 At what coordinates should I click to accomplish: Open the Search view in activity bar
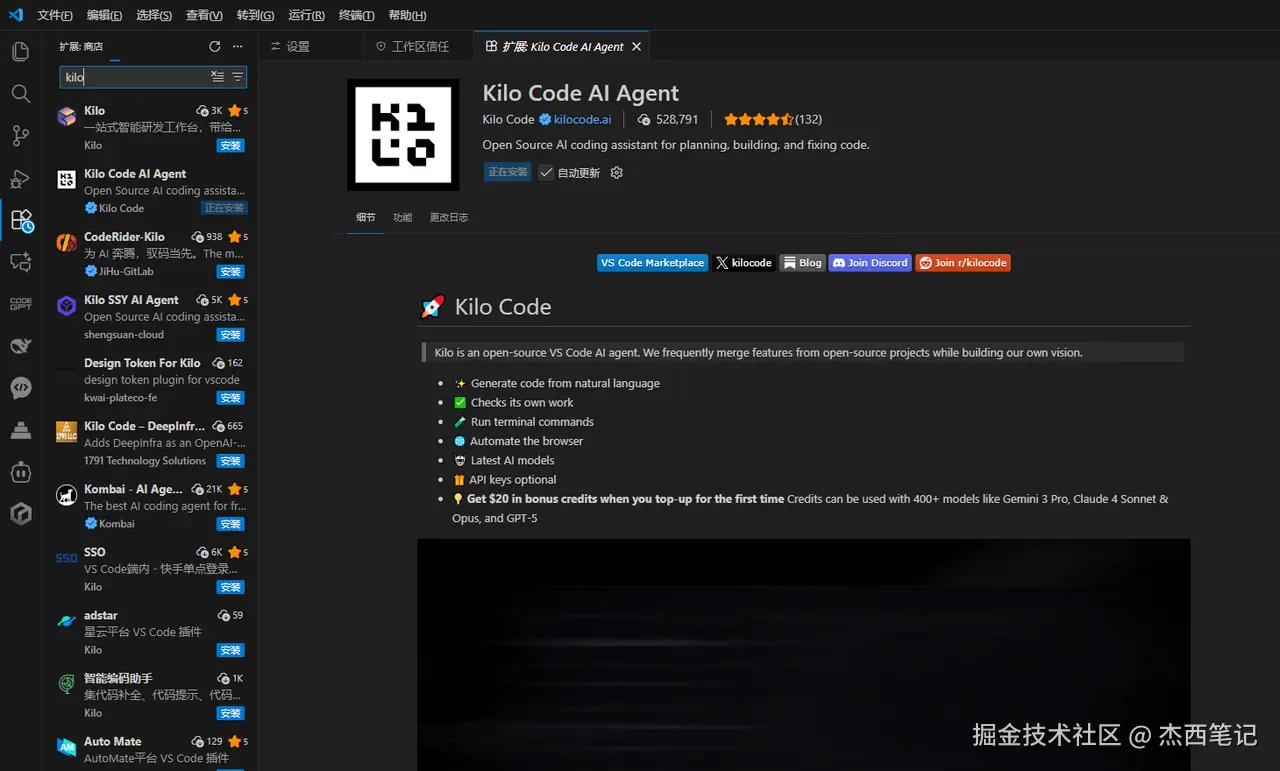(x=20, y=94)
